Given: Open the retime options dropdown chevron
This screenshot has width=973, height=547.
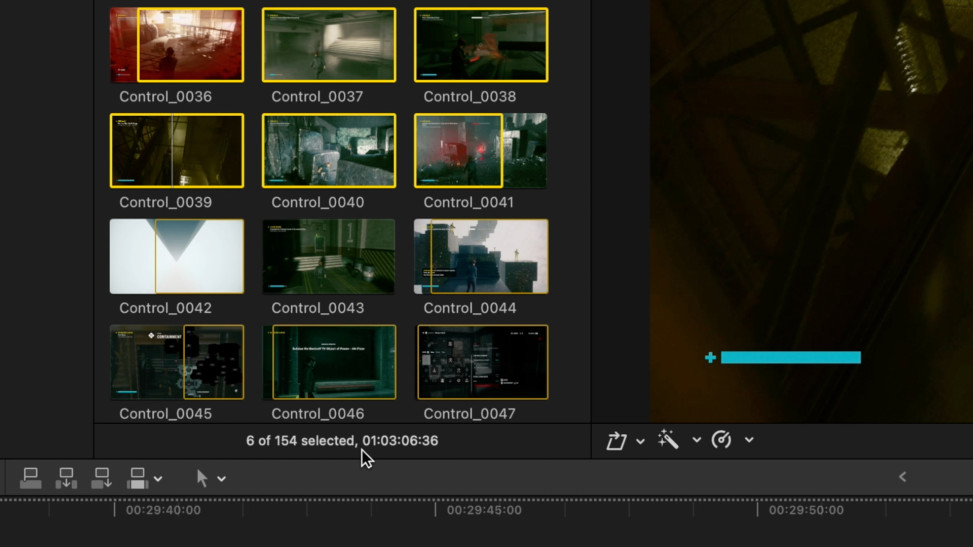Looking at the screenshot, I should pyautogui.click(x=749, y=440).
